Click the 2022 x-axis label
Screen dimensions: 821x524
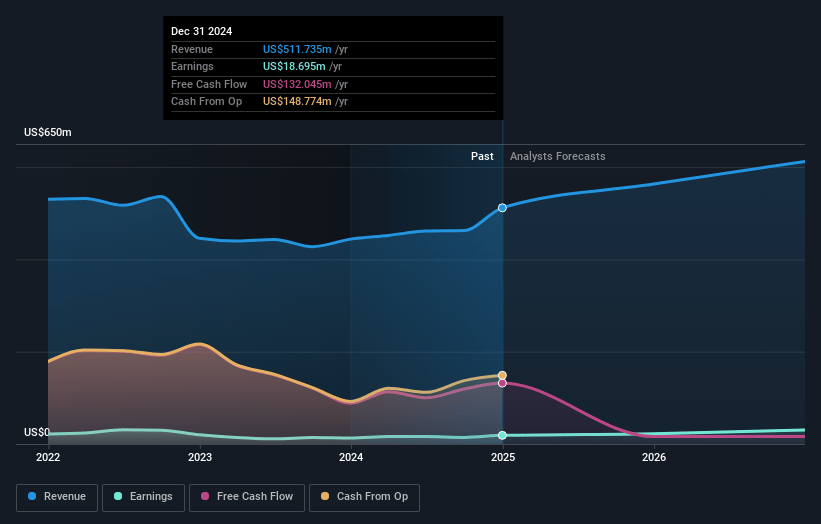pos(48,457)
